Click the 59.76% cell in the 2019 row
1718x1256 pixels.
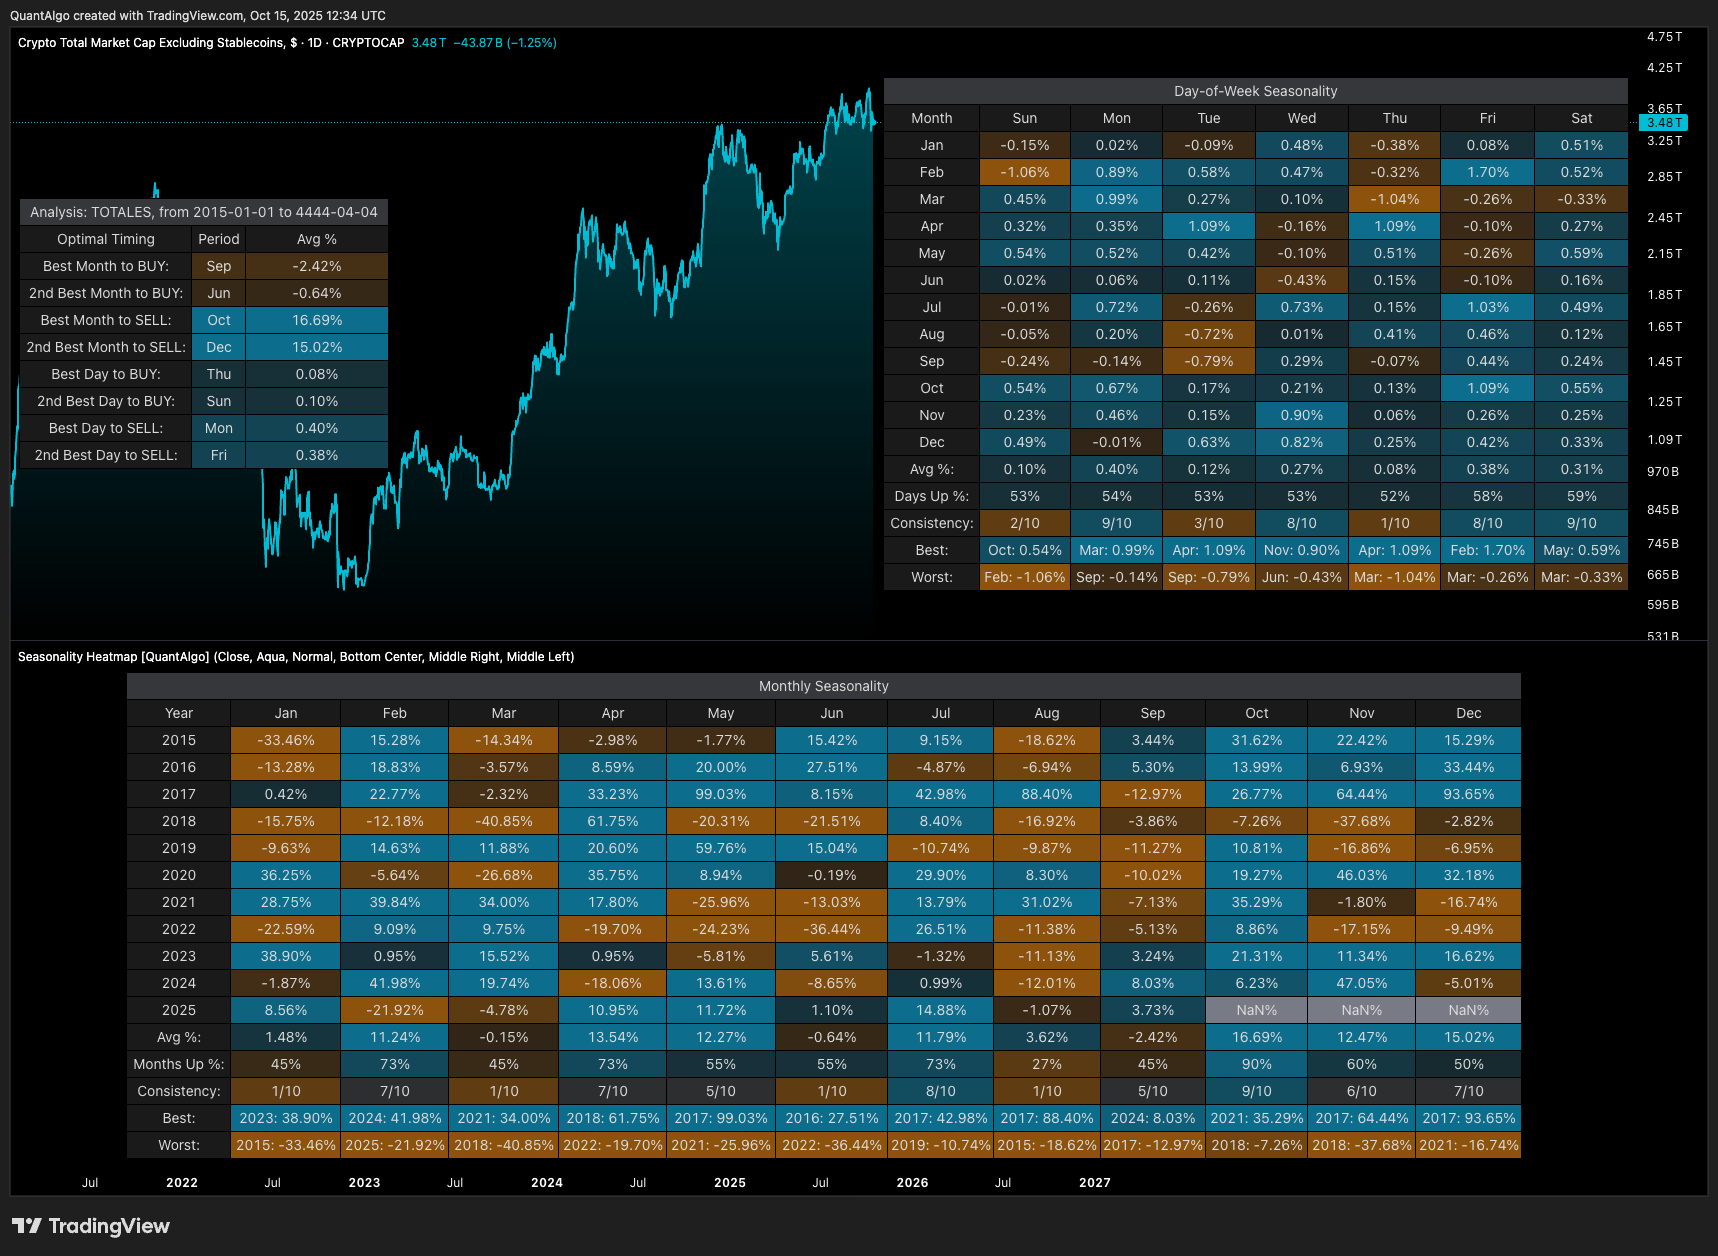pos(721,848)
